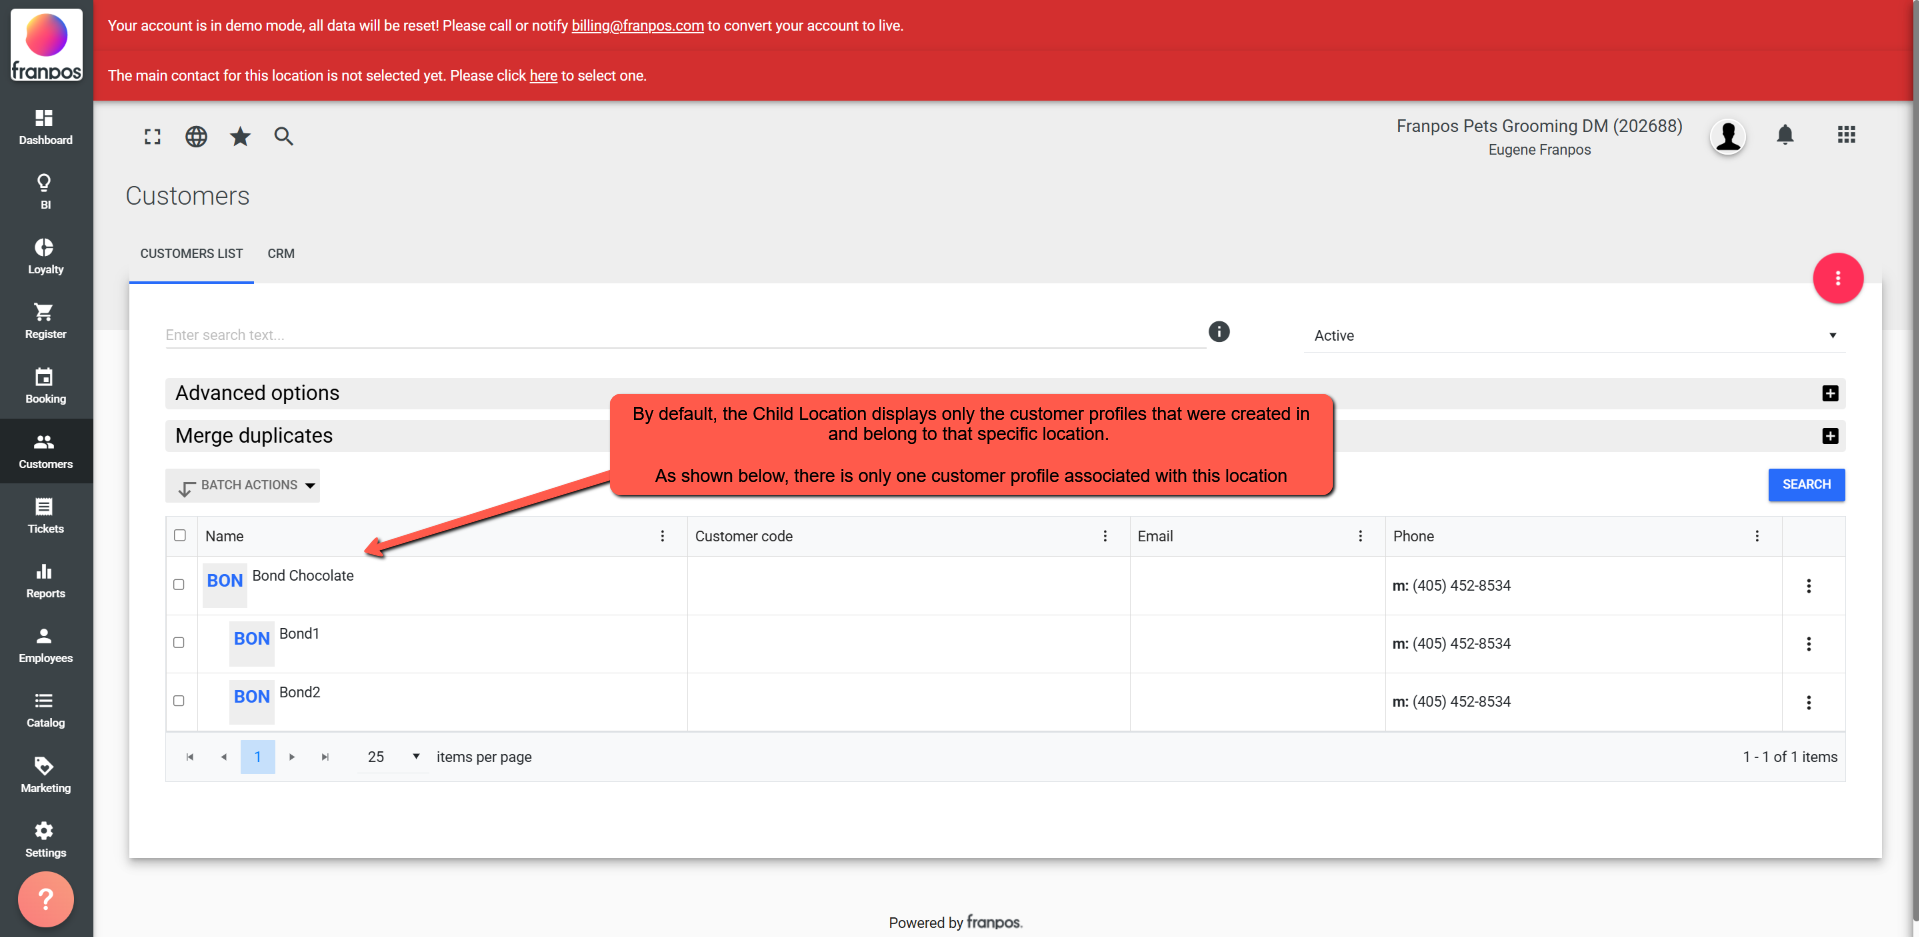
Task: Click the orange help question mark button
Action: tap(46, 899)
